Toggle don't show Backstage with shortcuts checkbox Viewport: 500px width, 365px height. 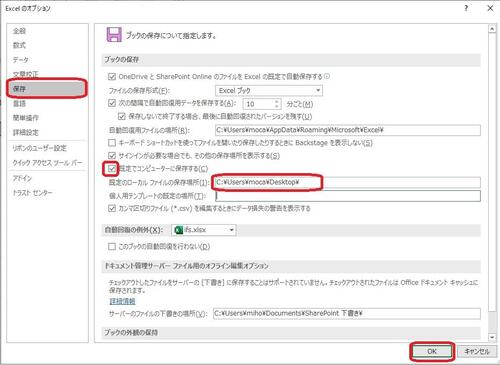click(x=112, y=143)
